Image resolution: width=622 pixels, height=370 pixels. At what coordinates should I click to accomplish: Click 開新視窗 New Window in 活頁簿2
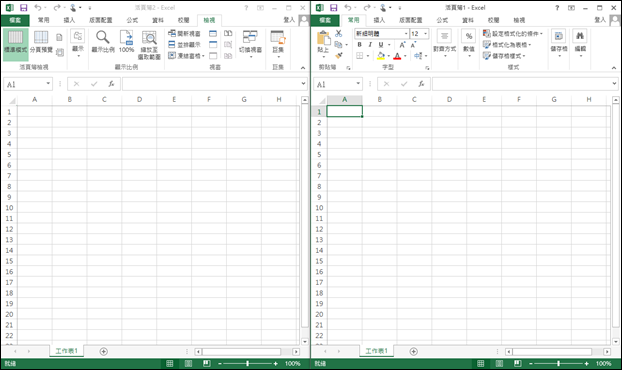click(x=184, y=34)
